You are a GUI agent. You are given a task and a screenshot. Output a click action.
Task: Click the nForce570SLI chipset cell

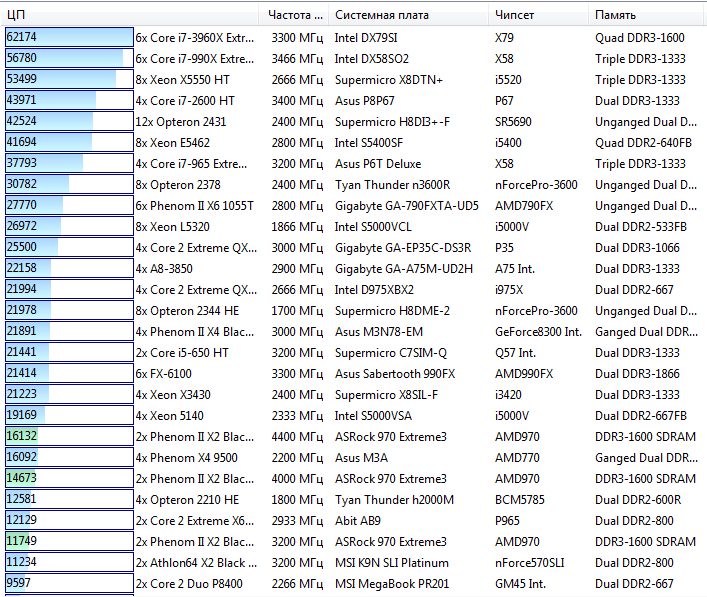pyautogui.click(x=529, y=563)
